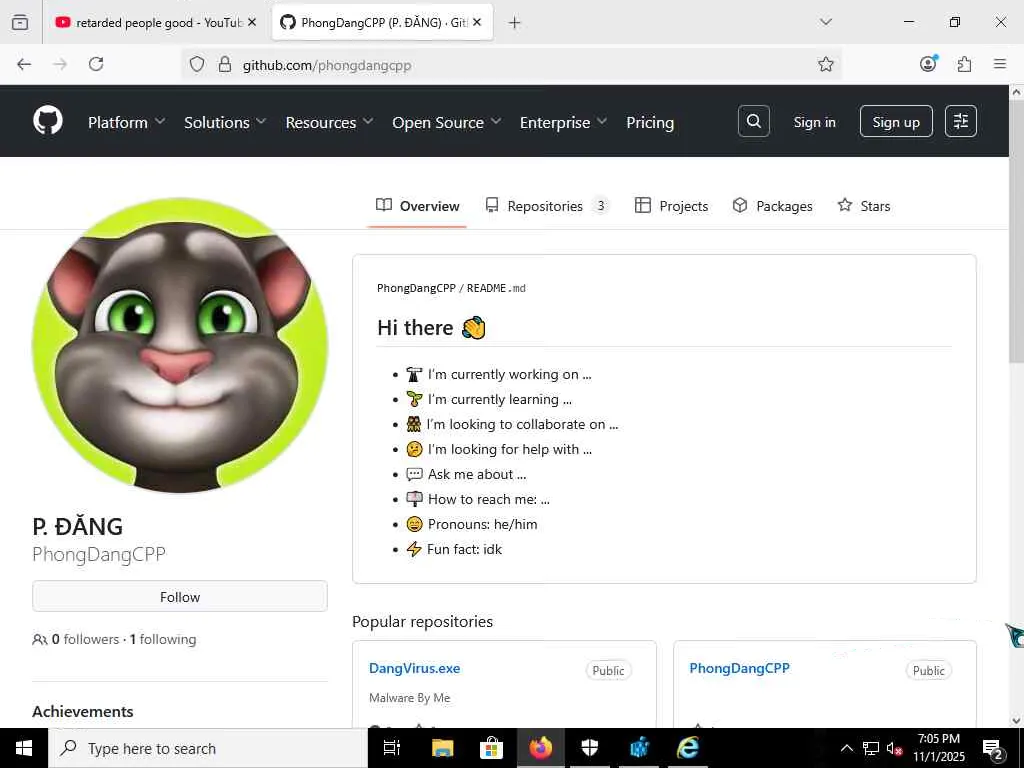Close the YouTube tab
The height and width of the screenshot is (768, 1024).
pyautogui.click(x=252, y=22)
